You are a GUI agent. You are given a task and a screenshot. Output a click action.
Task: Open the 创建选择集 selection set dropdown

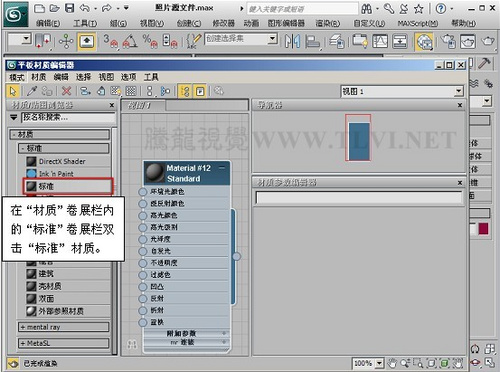273,39
